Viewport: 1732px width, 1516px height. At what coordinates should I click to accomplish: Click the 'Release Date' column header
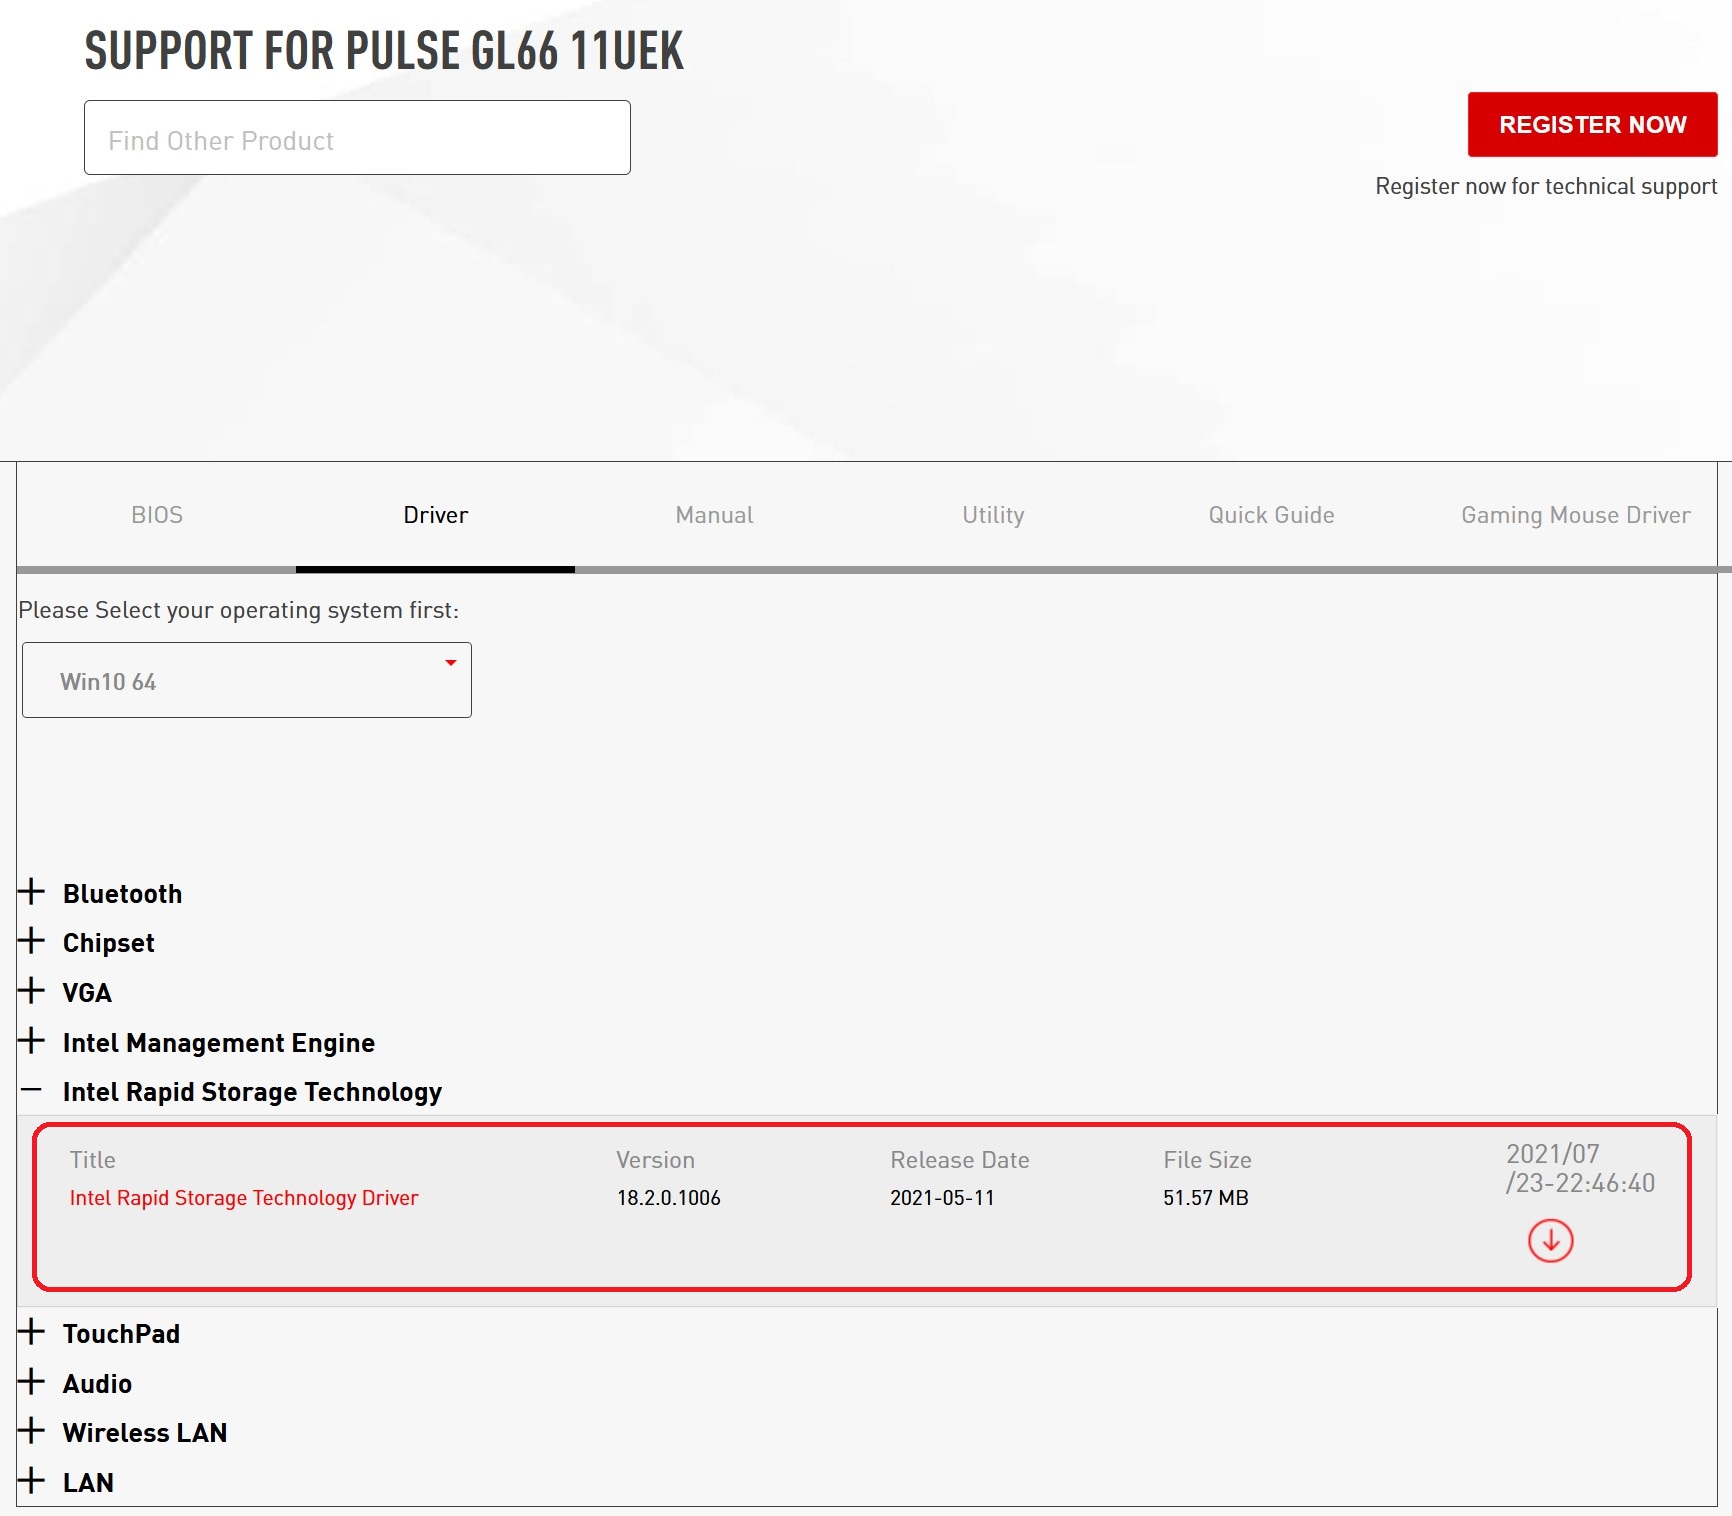click(959, 1160)
